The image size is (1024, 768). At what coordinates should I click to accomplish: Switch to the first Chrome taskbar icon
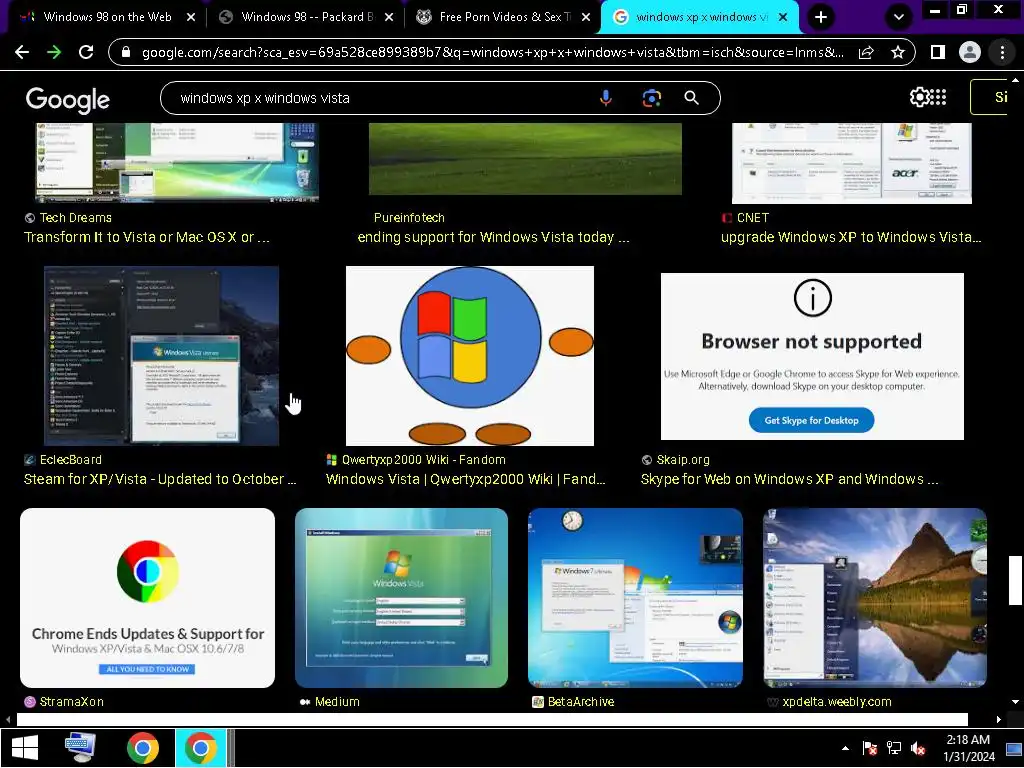coord(143,748)
